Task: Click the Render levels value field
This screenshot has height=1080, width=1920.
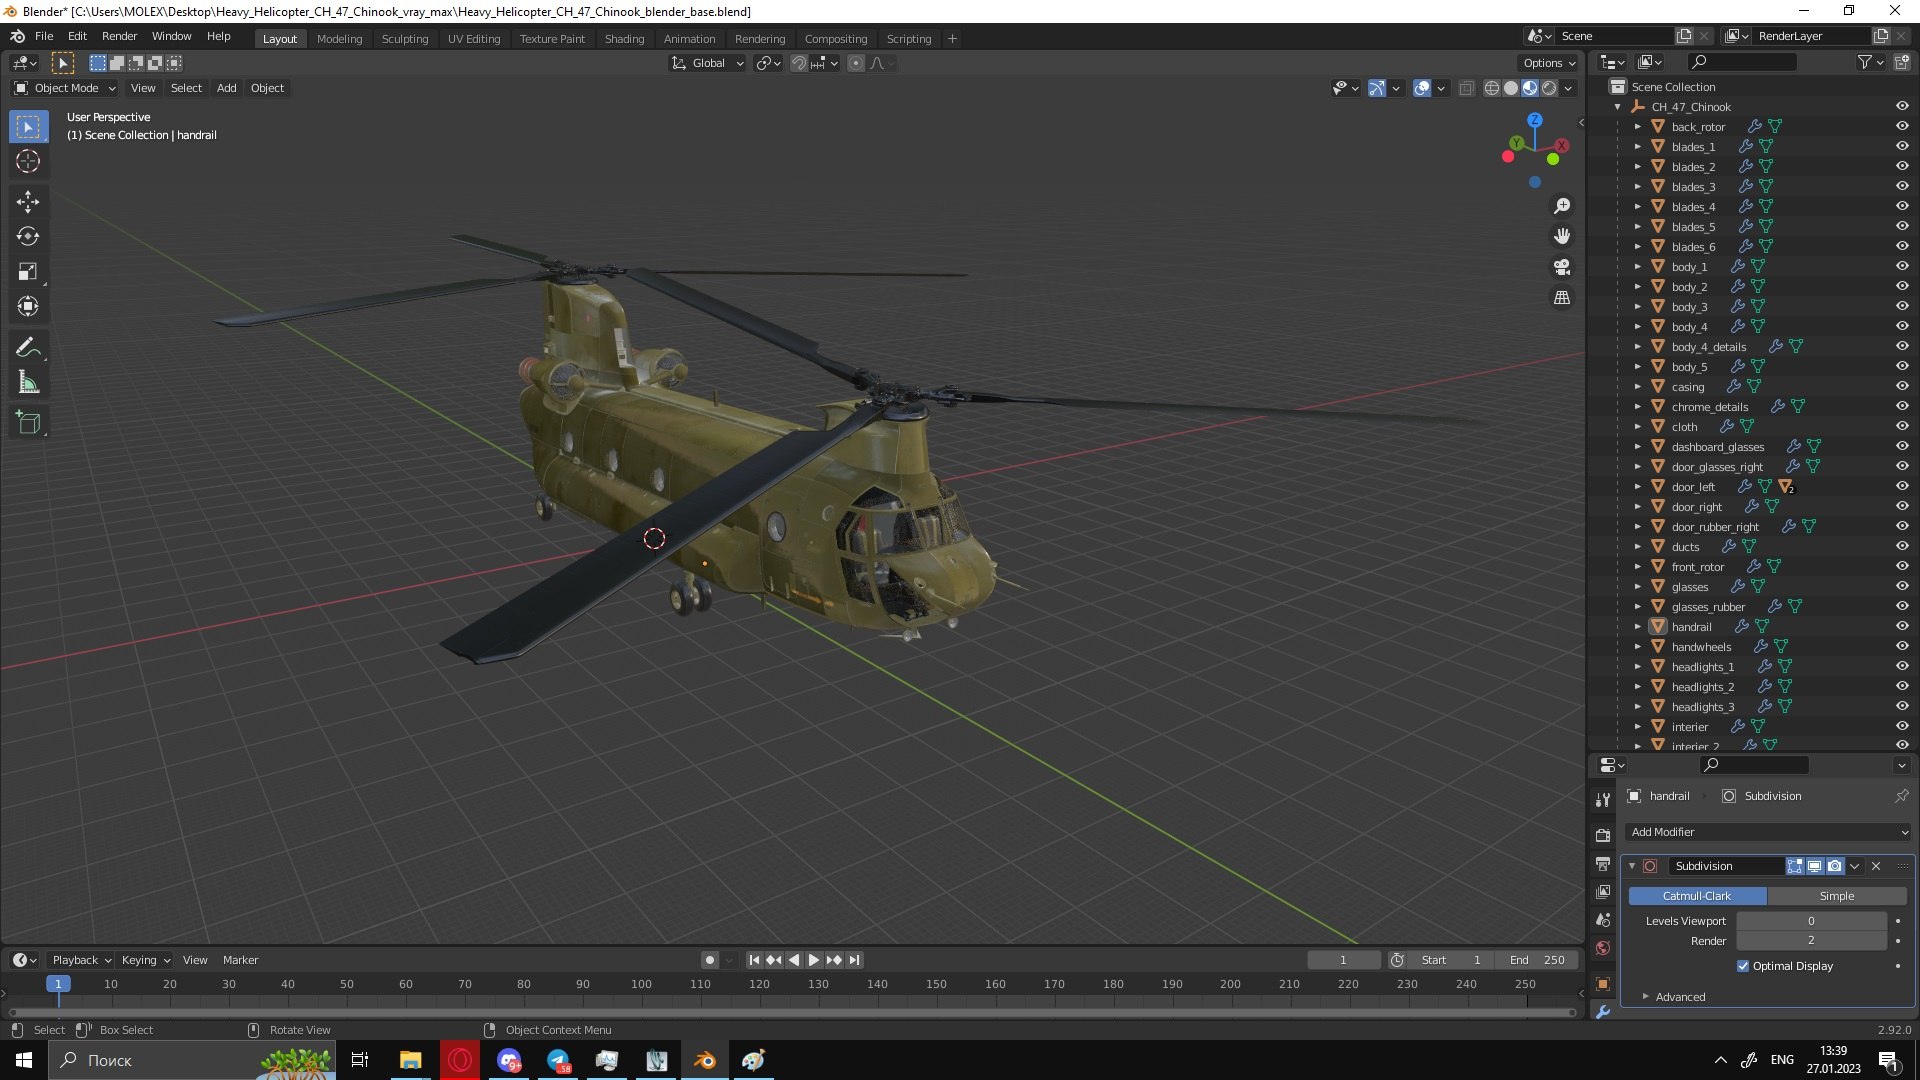Action: [1811, 941]
